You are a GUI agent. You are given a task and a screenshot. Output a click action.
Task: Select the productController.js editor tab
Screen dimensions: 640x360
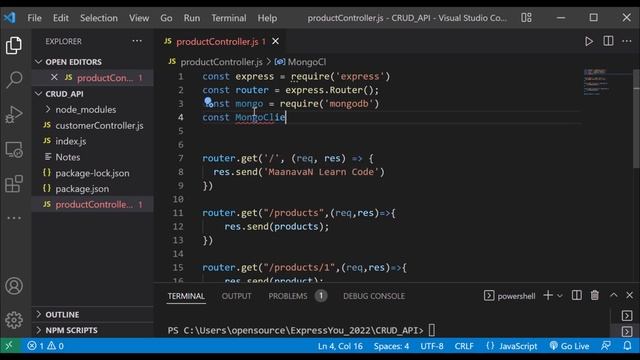point(220,41)
